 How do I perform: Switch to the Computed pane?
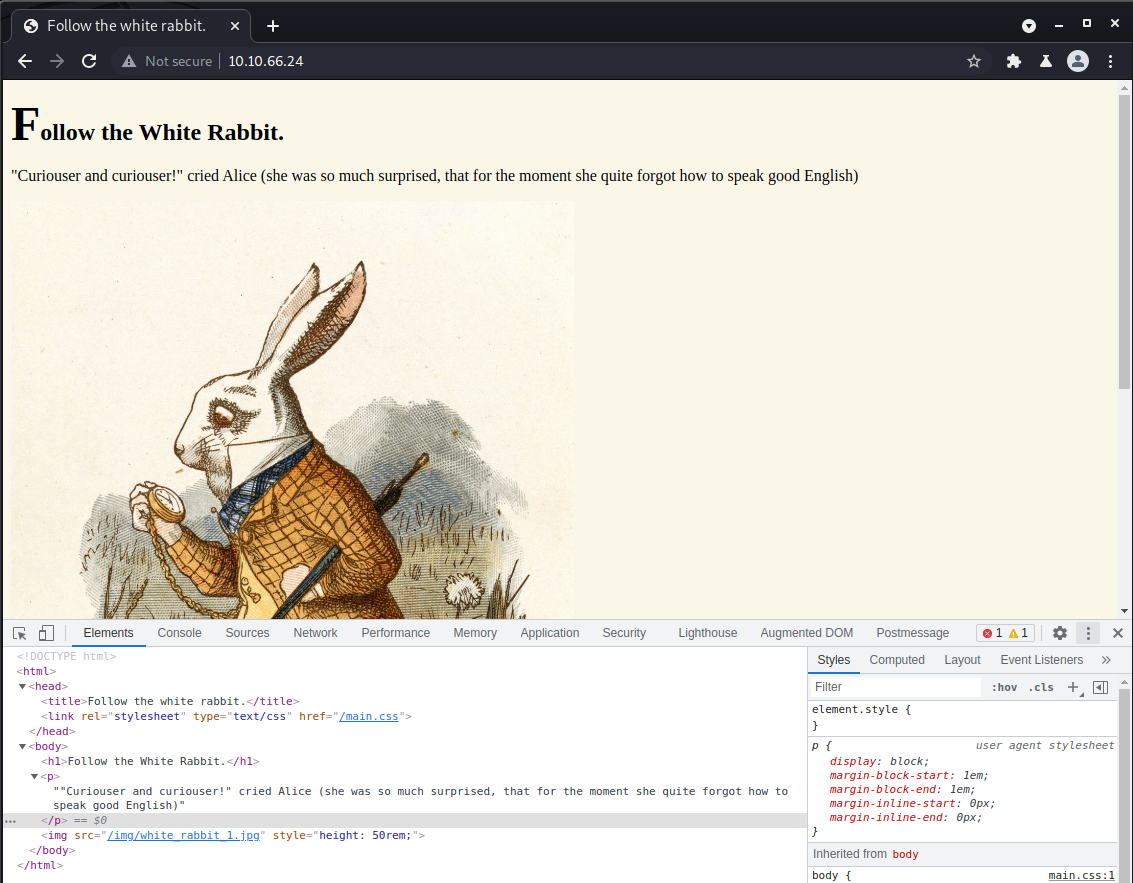[x=897, y=660]
